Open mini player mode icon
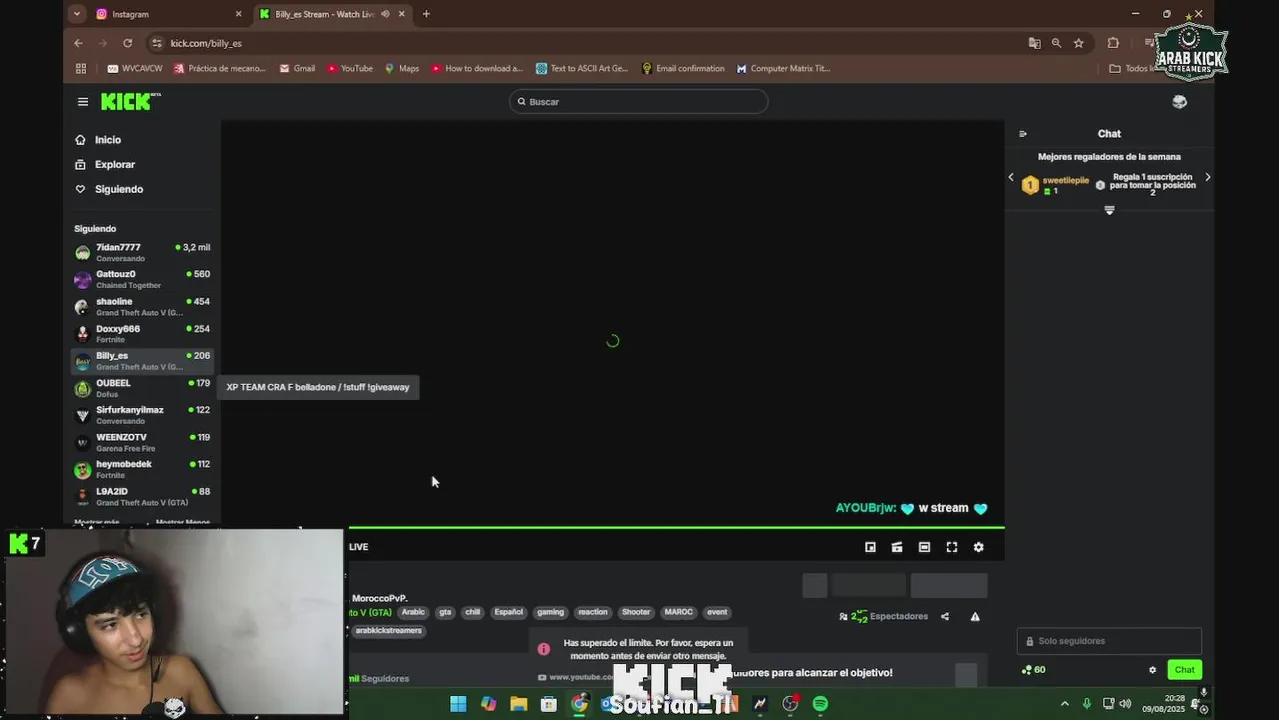The width and height of the screenshot is (1279, 720). 870,547
